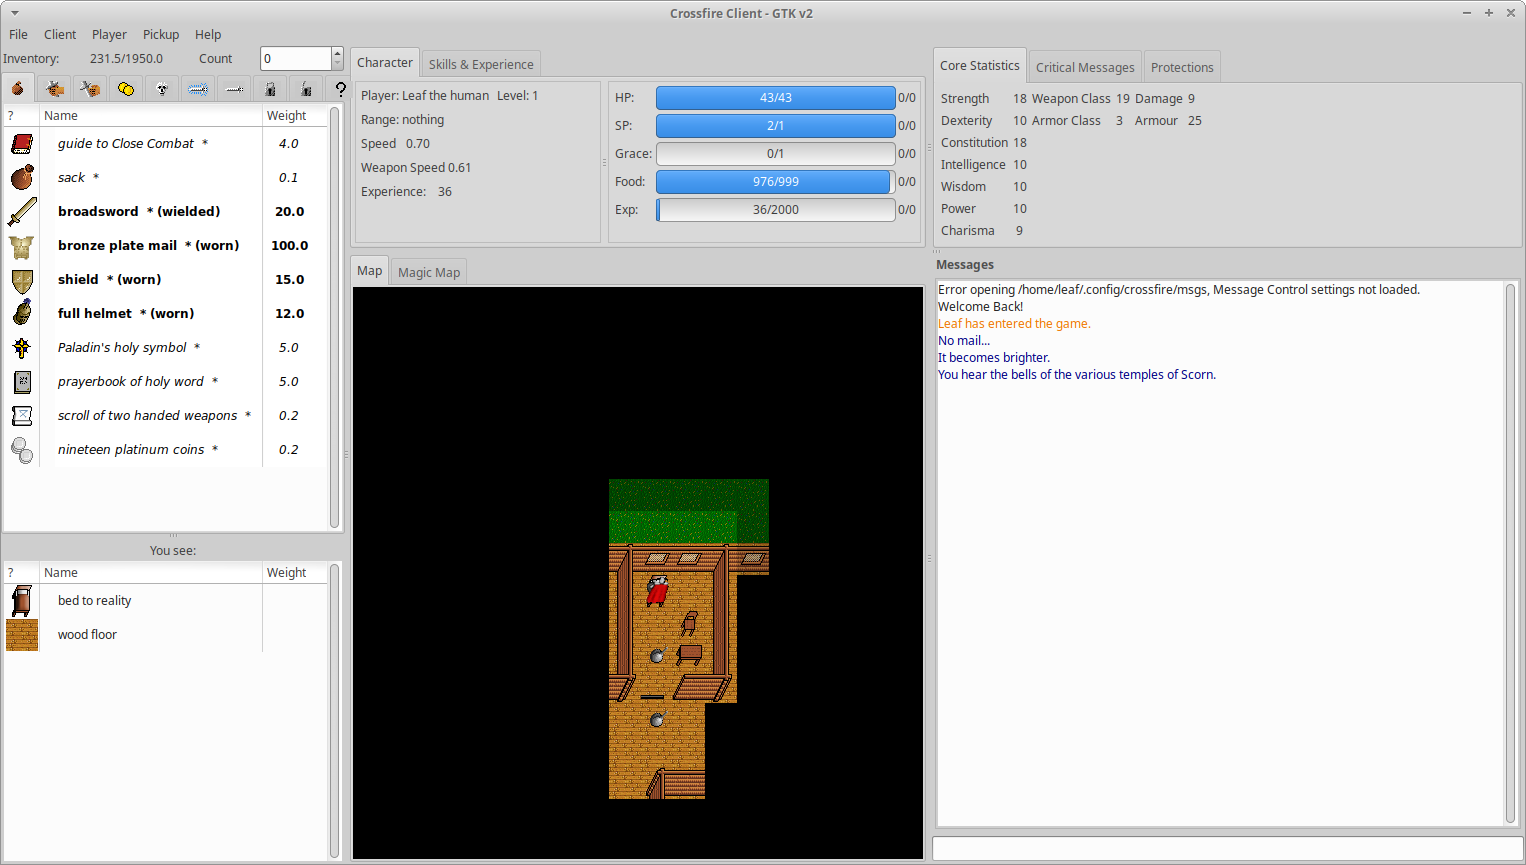
Task: Select the 'broadsword * (wielded)' item name
Action: point(139,212)
